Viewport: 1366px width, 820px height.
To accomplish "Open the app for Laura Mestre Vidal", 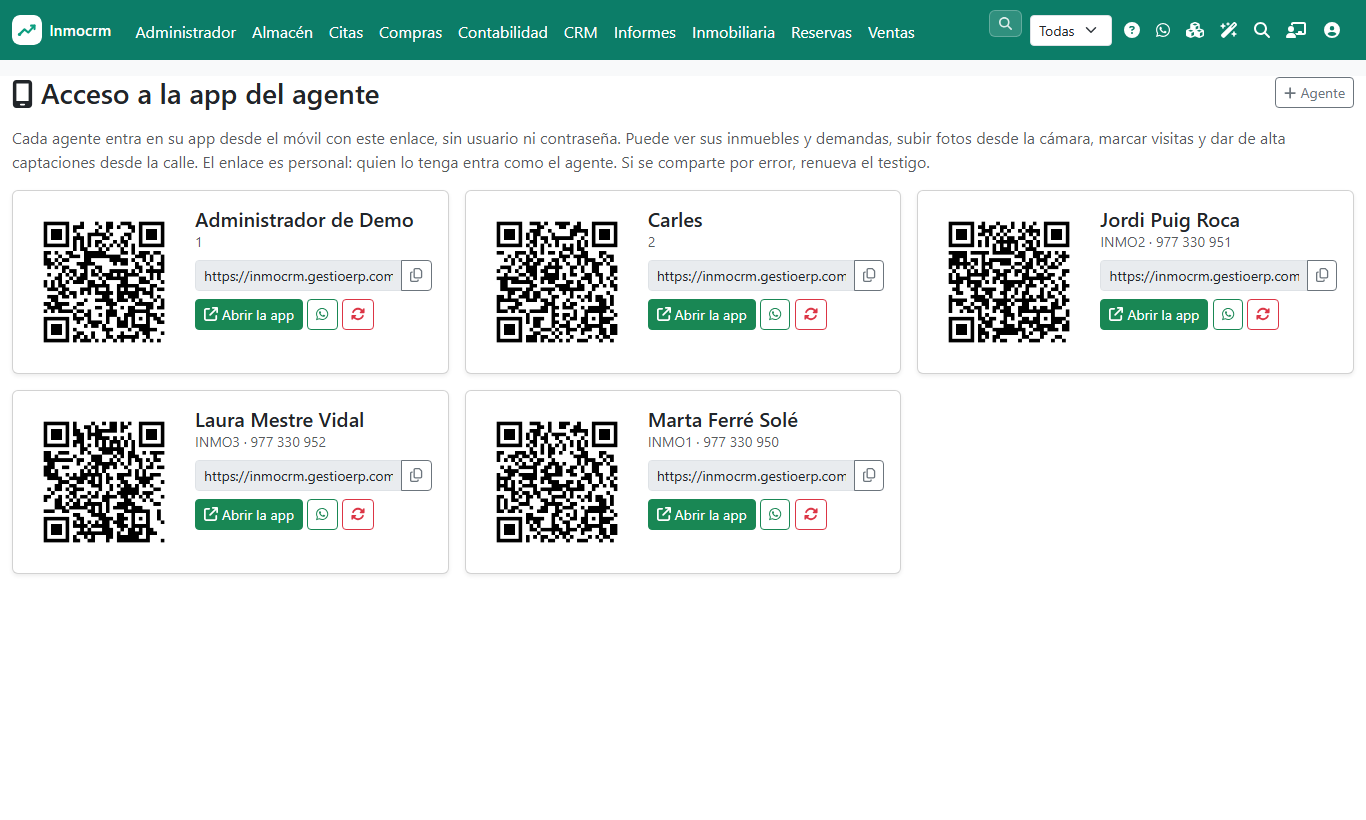I will [x=249, y=515].
